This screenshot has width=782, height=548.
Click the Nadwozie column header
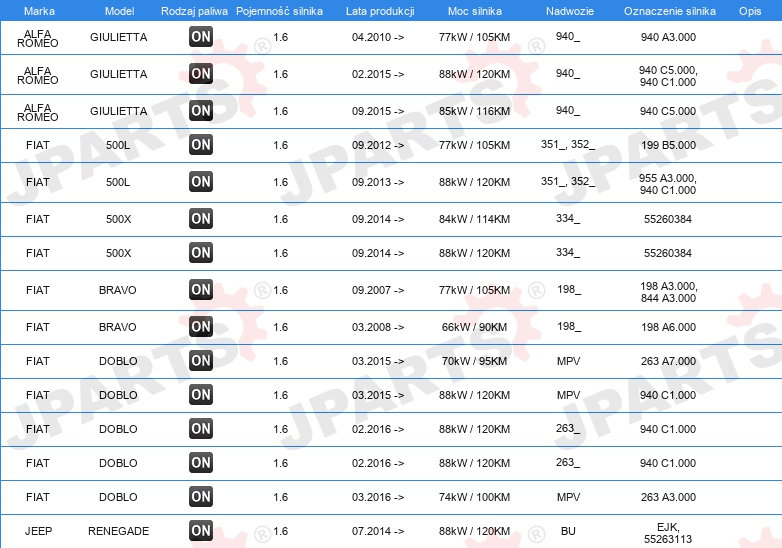click(570, 11)
